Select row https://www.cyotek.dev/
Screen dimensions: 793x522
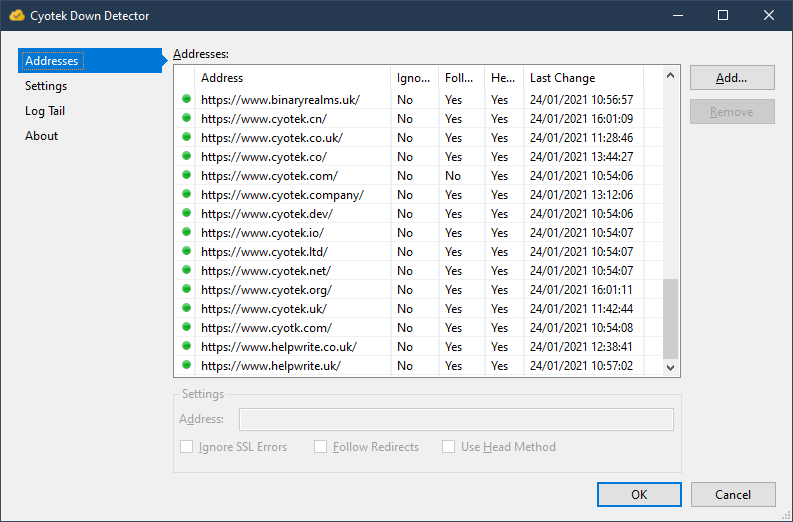pyautogui.click(x=419, y=213)
